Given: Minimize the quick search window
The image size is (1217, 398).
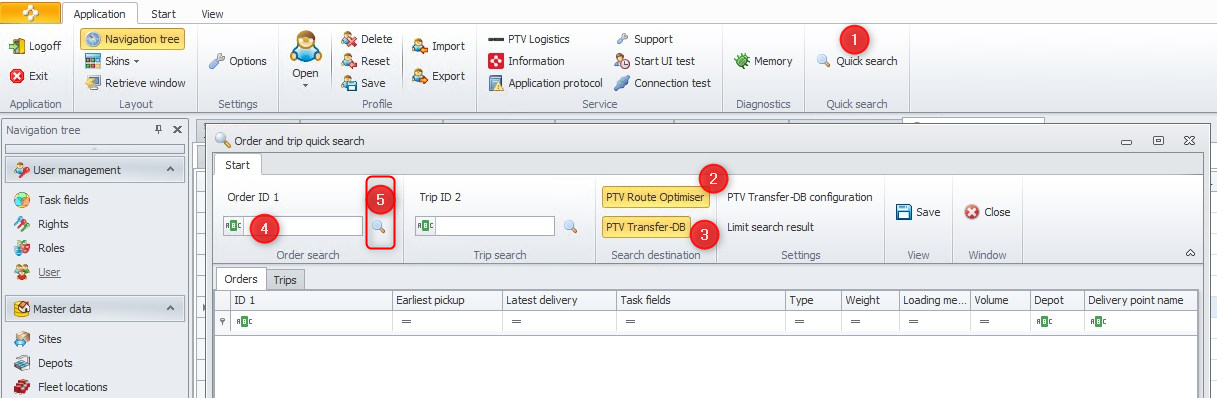Looking at the screenshot, I should coord(1127,141).
